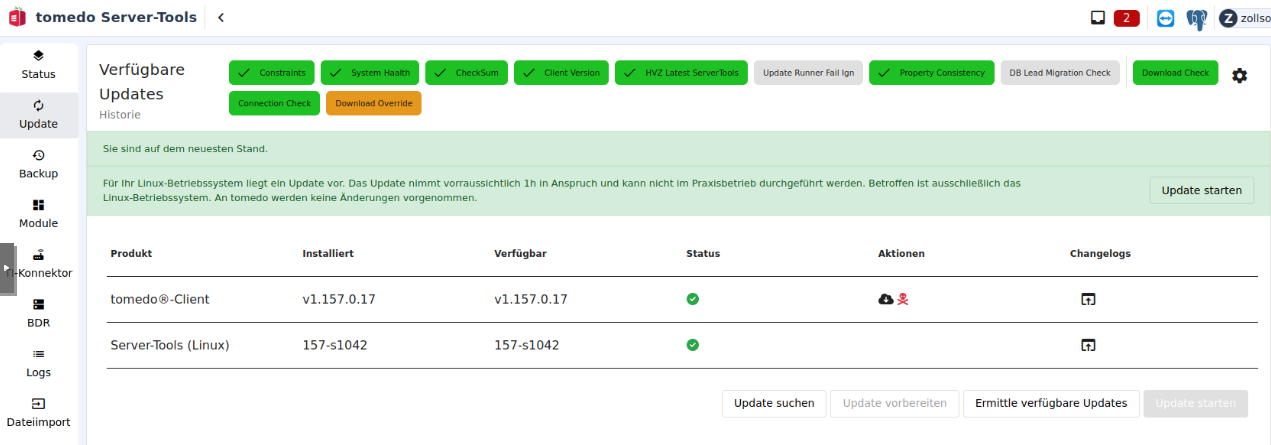Open the Status section in sidebar
Viewport: 1271px width, 445px height.
point(38,64)
